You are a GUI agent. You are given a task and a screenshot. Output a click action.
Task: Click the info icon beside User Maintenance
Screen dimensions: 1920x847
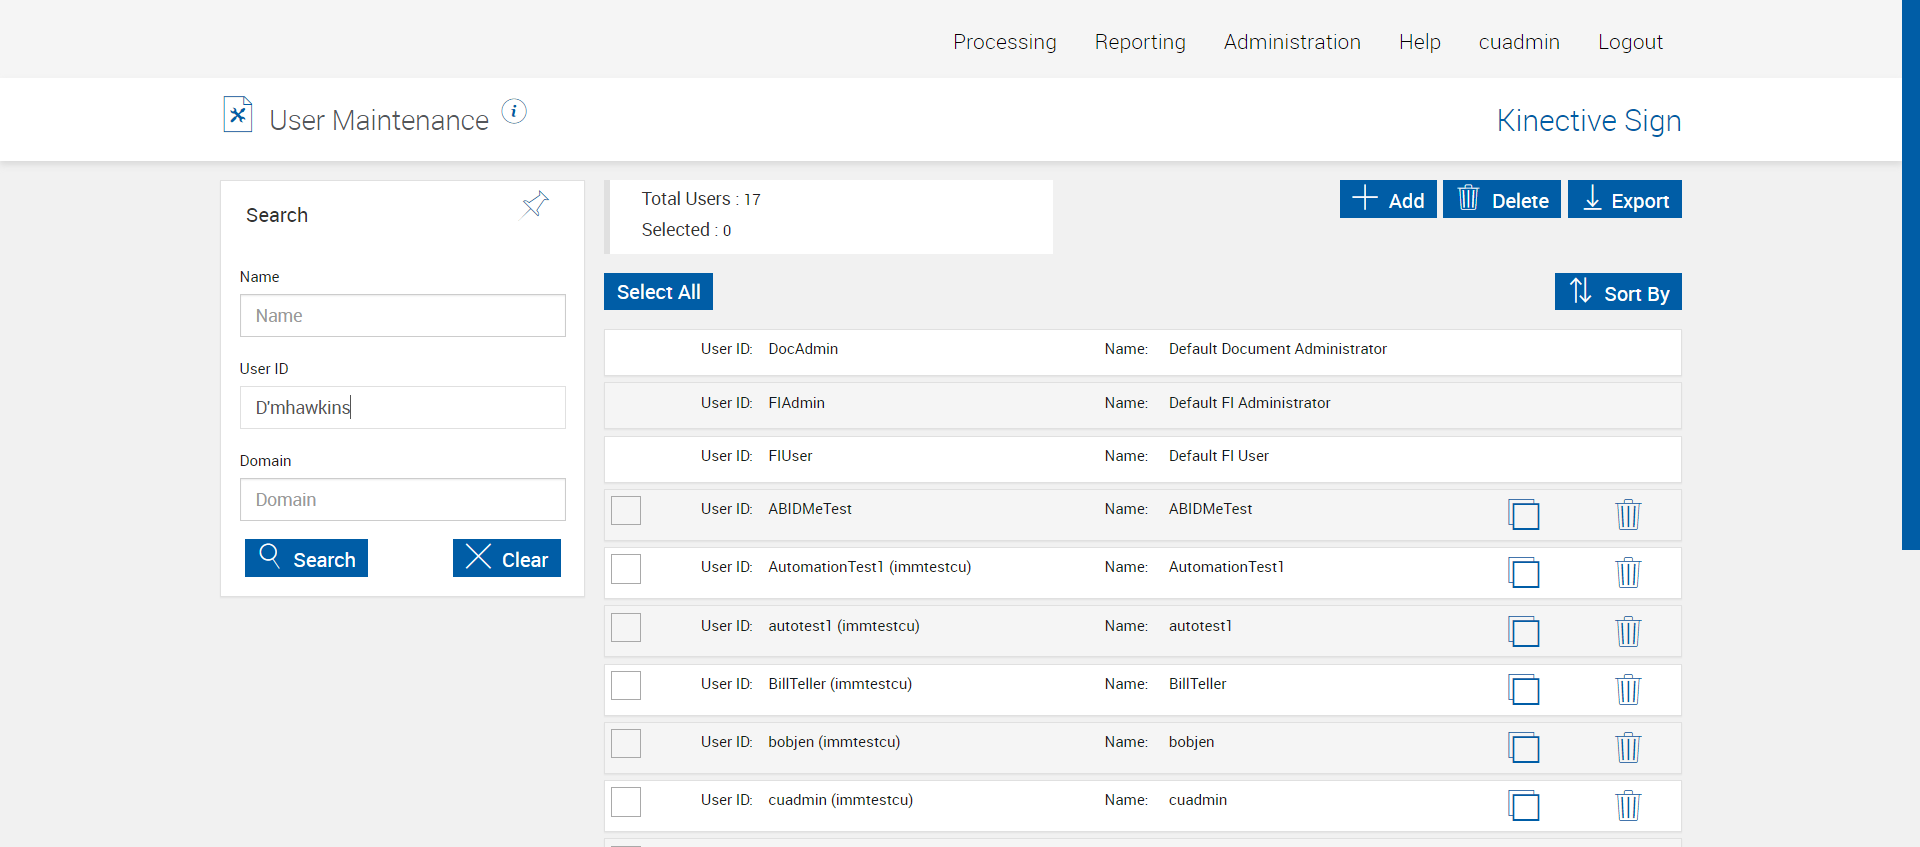(x=514, y=111)
